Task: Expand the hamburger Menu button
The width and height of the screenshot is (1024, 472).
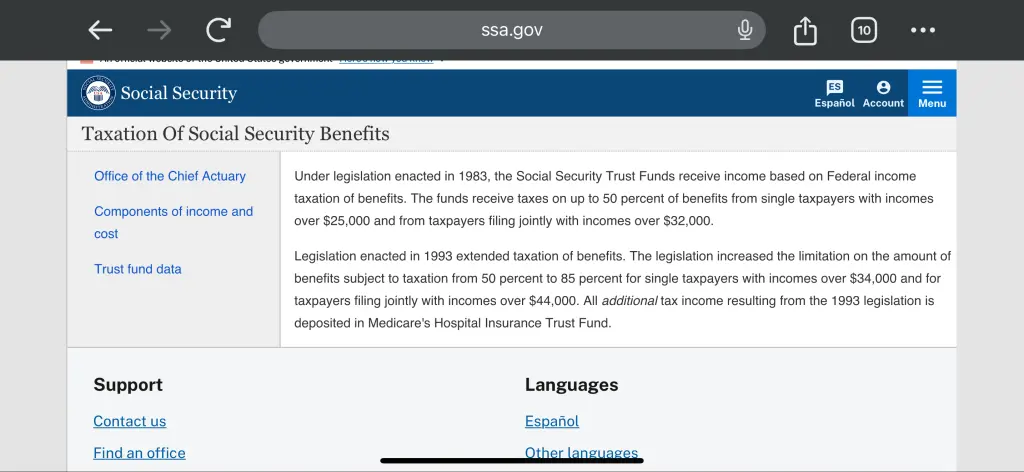Action: click(x=932, y=93)
